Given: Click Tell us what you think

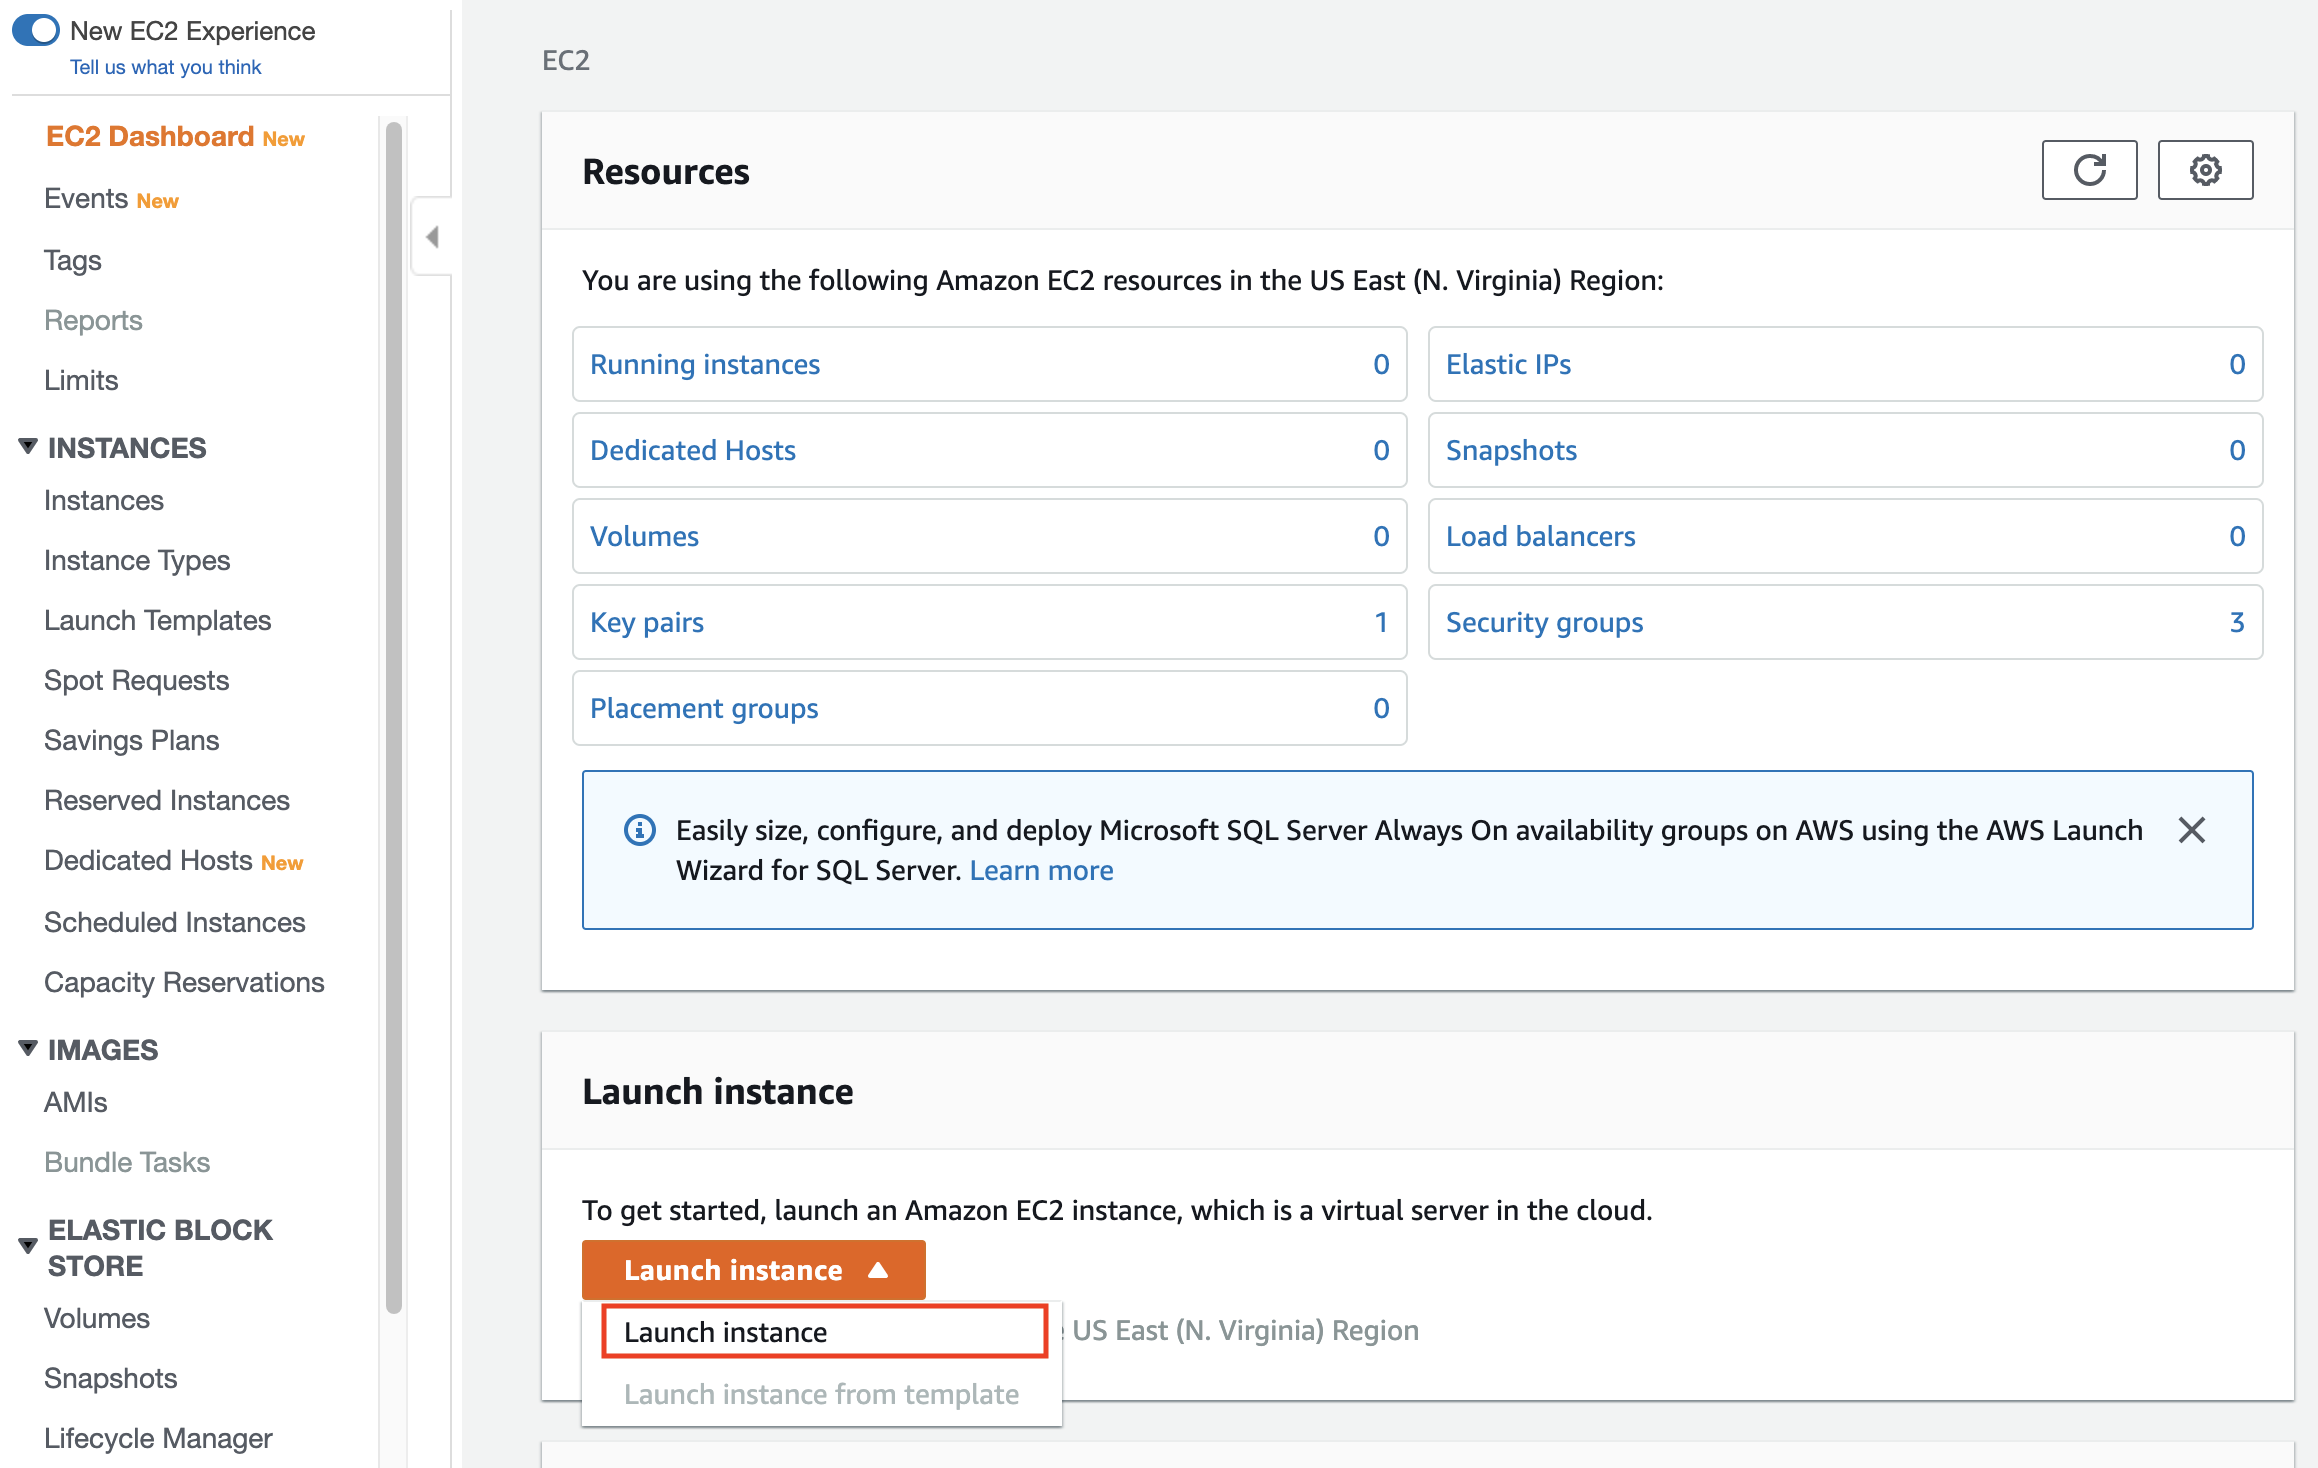Looking at the screenshot, I should click(x=165, y=67).
